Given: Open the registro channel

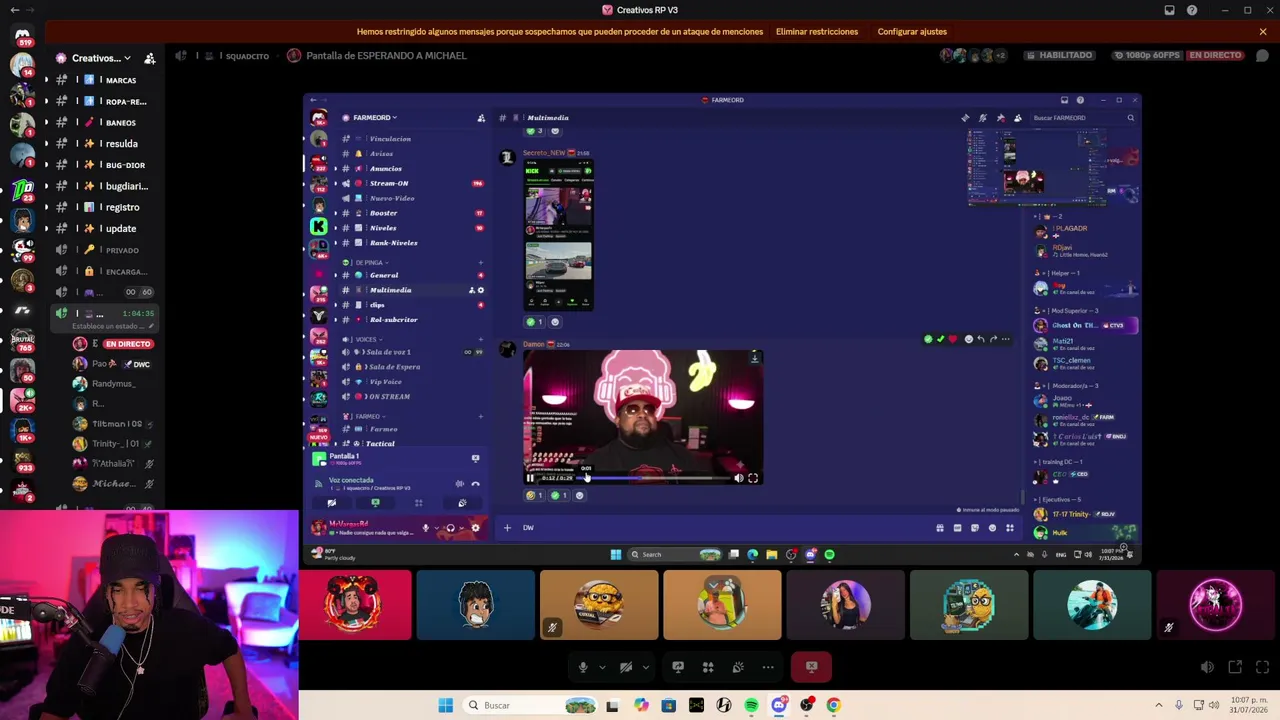Looking at the screenshot, I should click(x=104, y=207).
